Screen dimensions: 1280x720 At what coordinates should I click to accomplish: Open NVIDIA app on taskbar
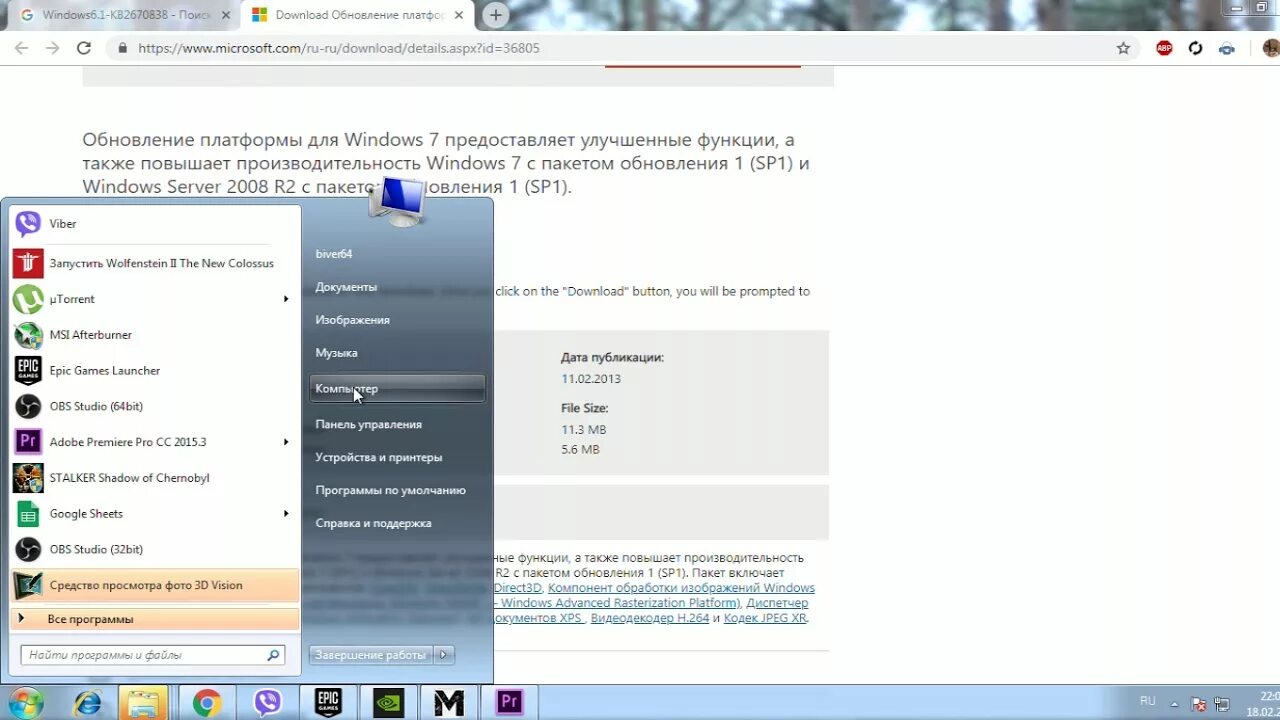pos(388,703)
